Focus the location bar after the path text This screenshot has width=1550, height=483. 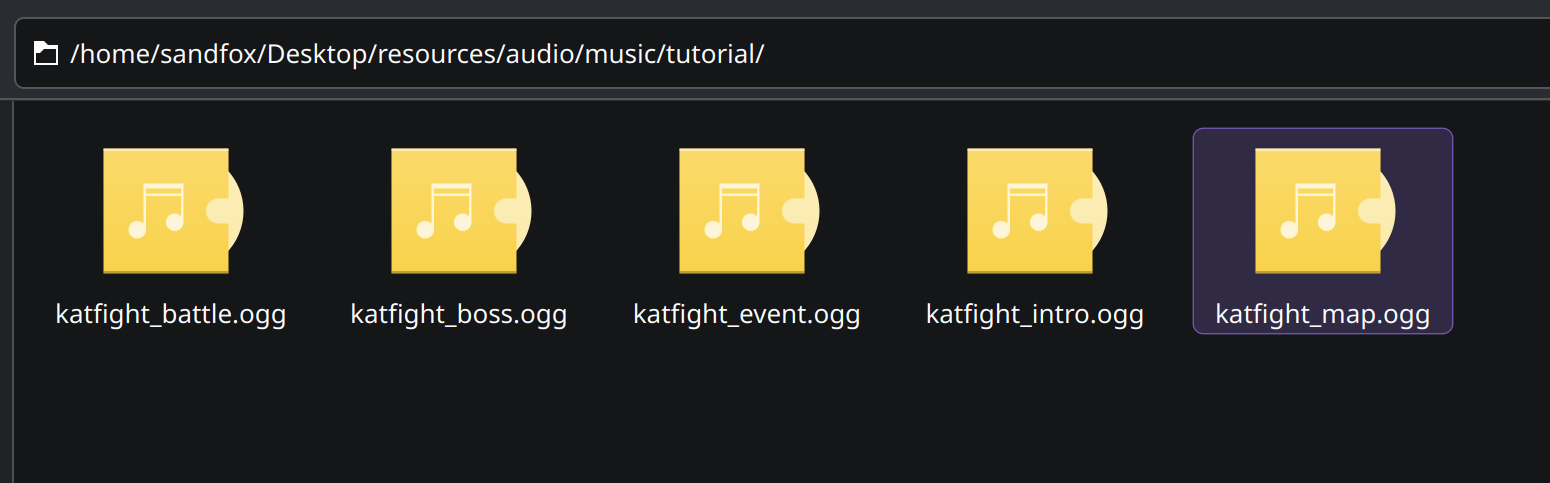[1100, 54]
